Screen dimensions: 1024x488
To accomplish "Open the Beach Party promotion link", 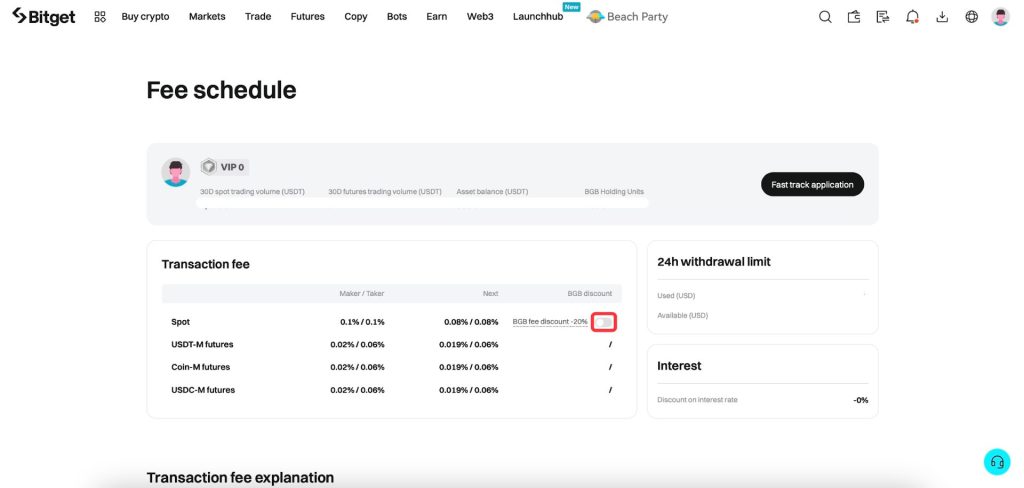I will pos(628,17).
